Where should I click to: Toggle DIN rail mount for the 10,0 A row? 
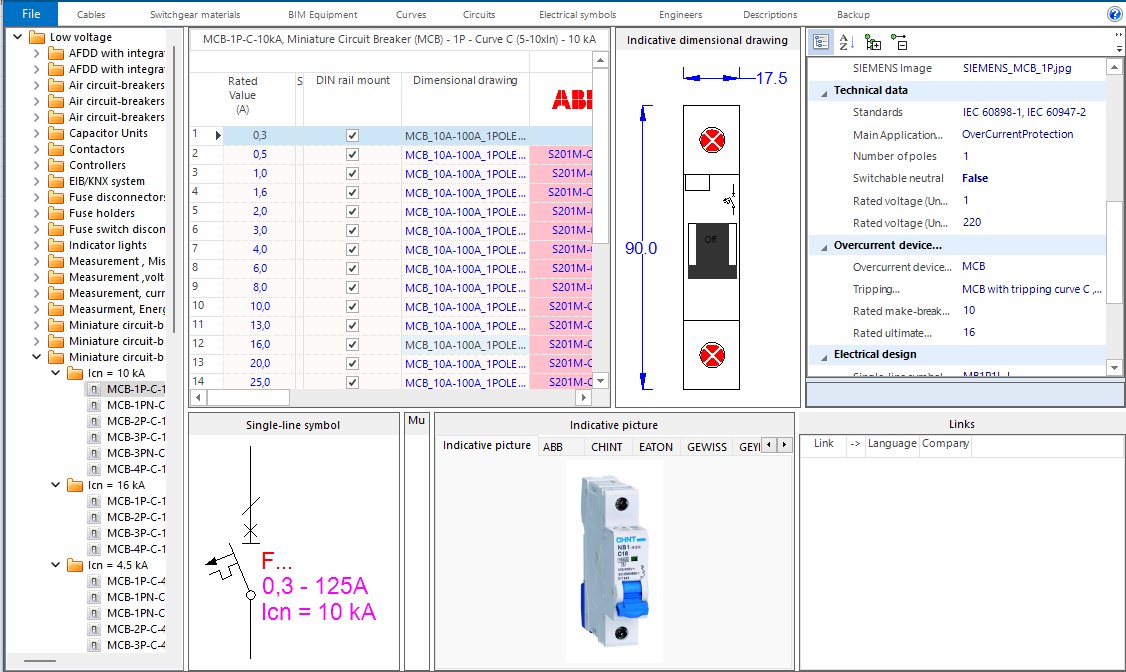pos(352,306)
